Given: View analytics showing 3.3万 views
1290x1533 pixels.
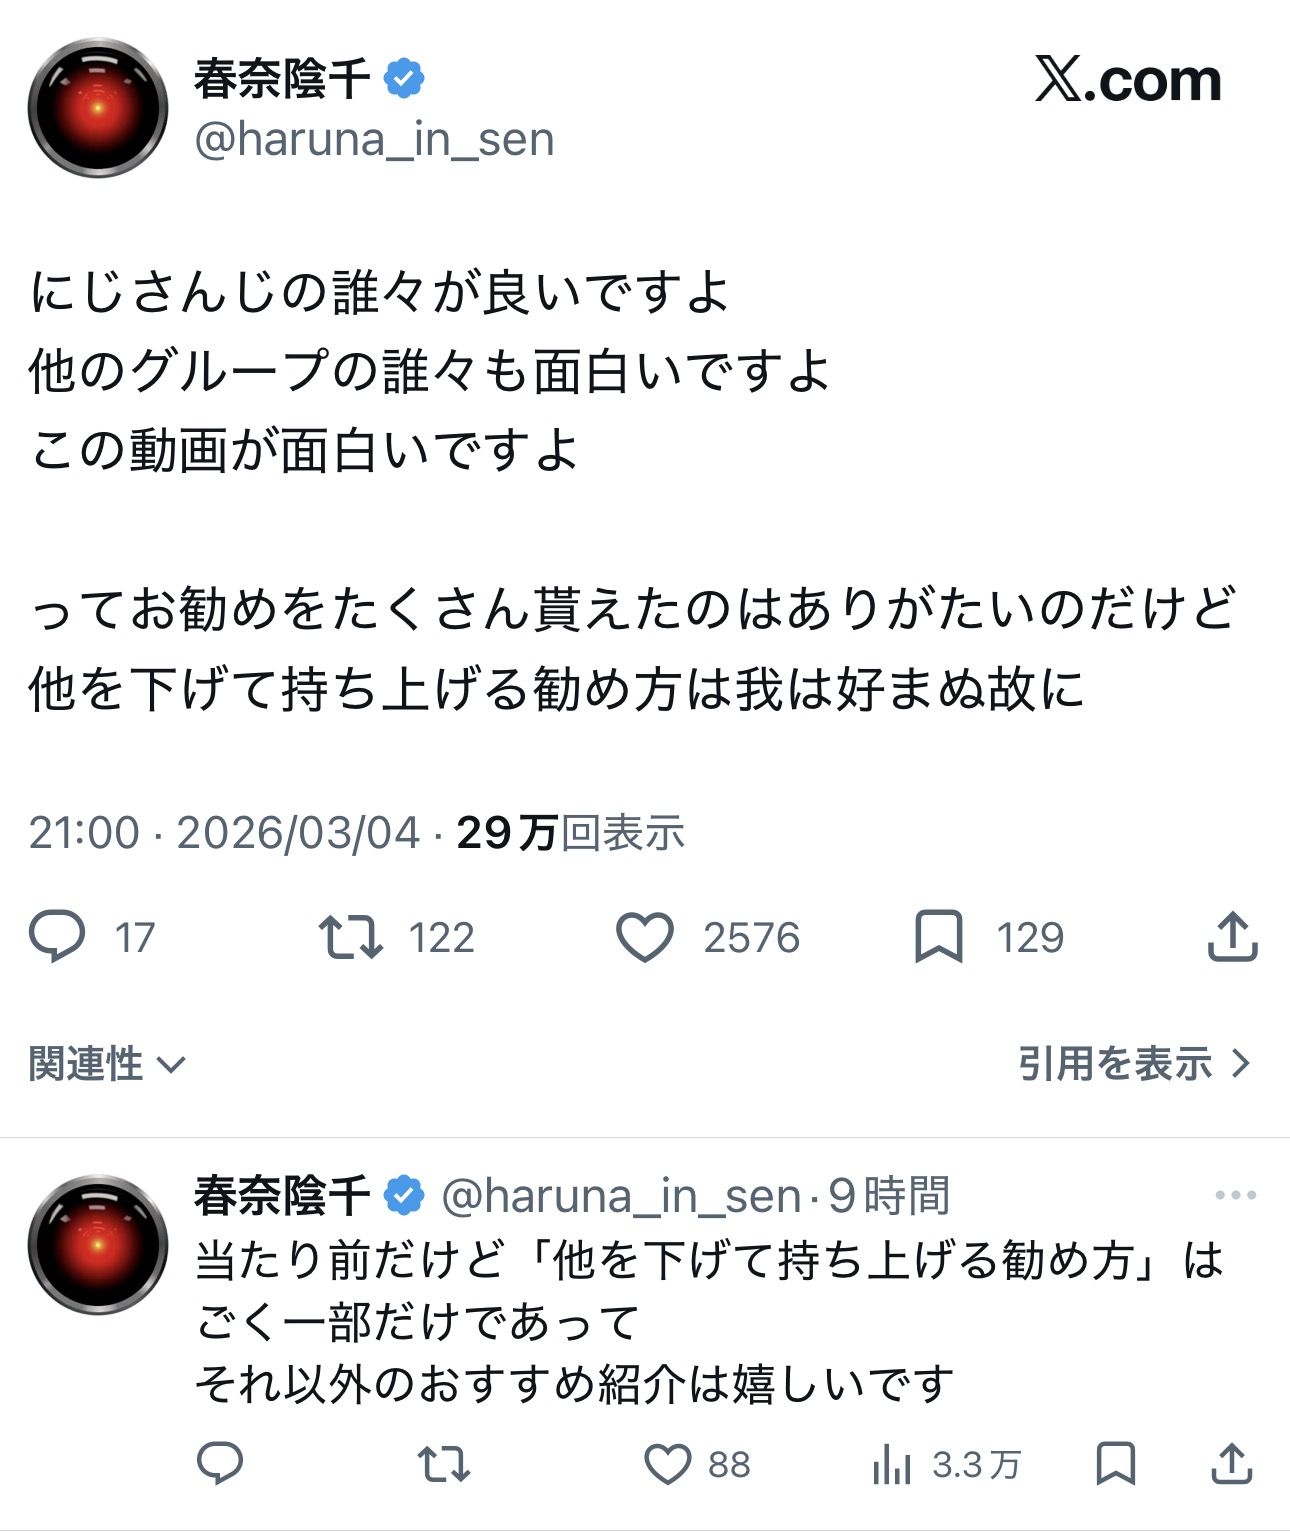Looking at the screenshot, I should point(893,1464).
